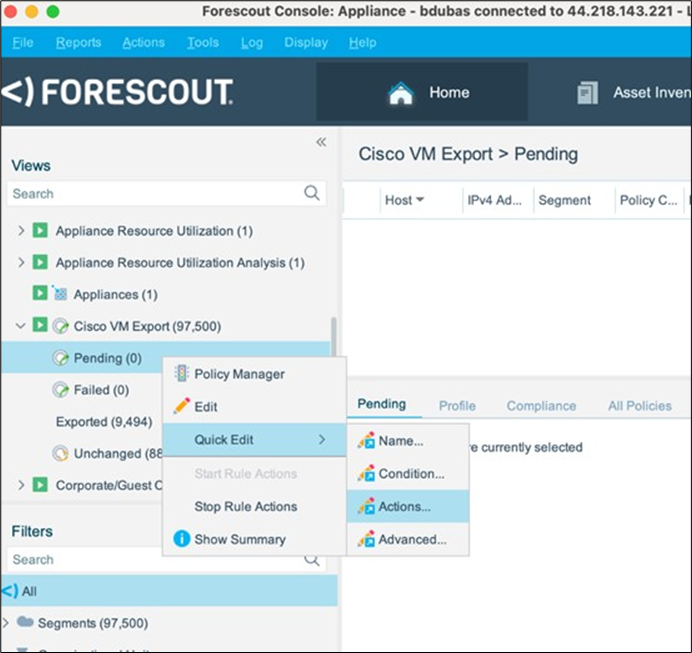Click the Failed (0) rule icon
692x653 pixels.
tap(60, 390)
